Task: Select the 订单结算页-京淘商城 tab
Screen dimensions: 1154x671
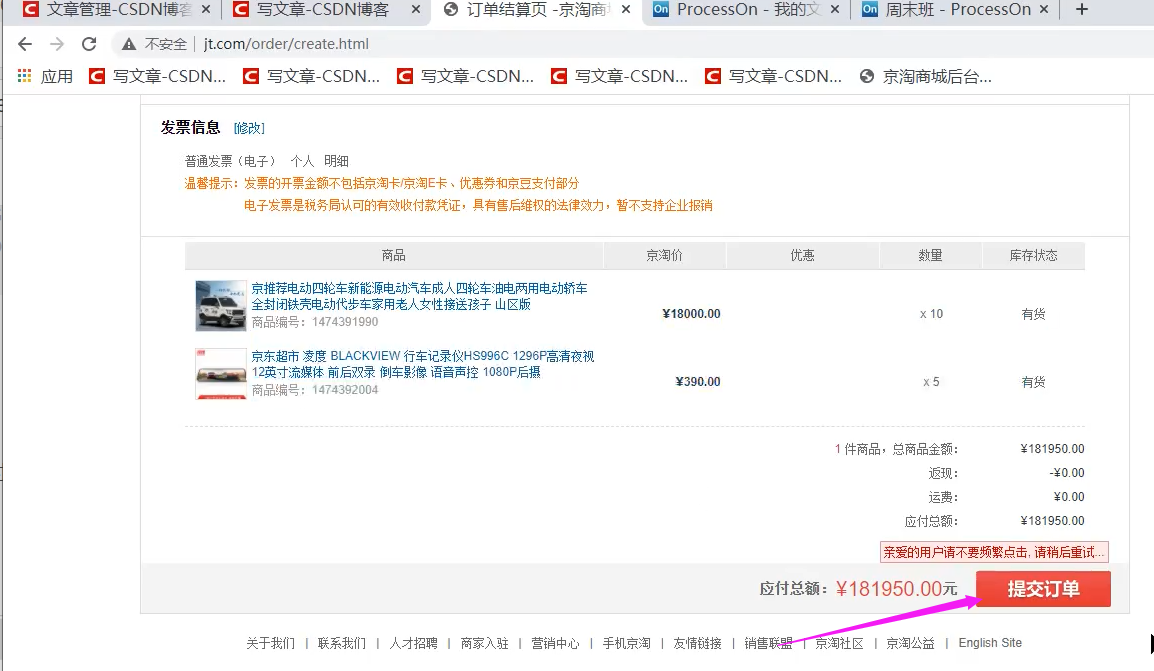Action: click(x=537, y=10)
